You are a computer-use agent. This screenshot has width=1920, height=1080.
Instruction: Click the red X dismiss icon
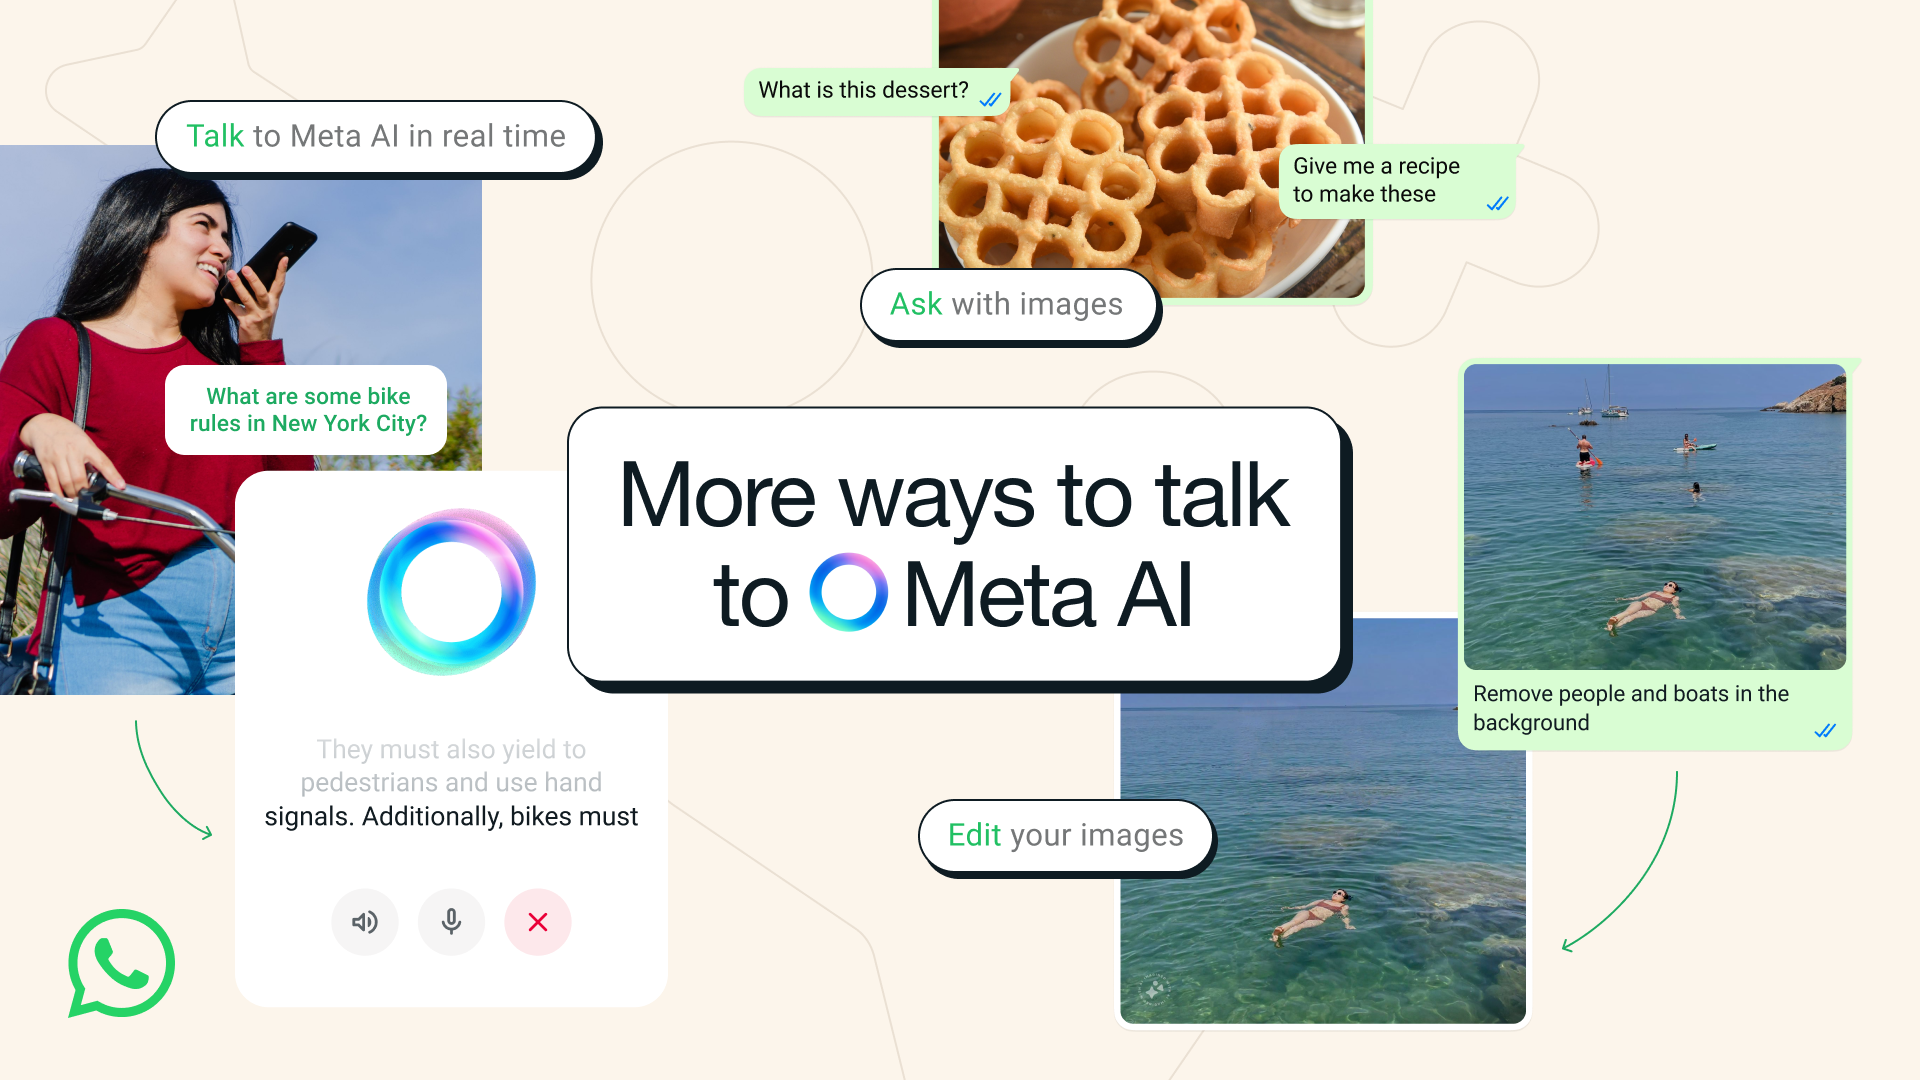[x=537, y=920]
